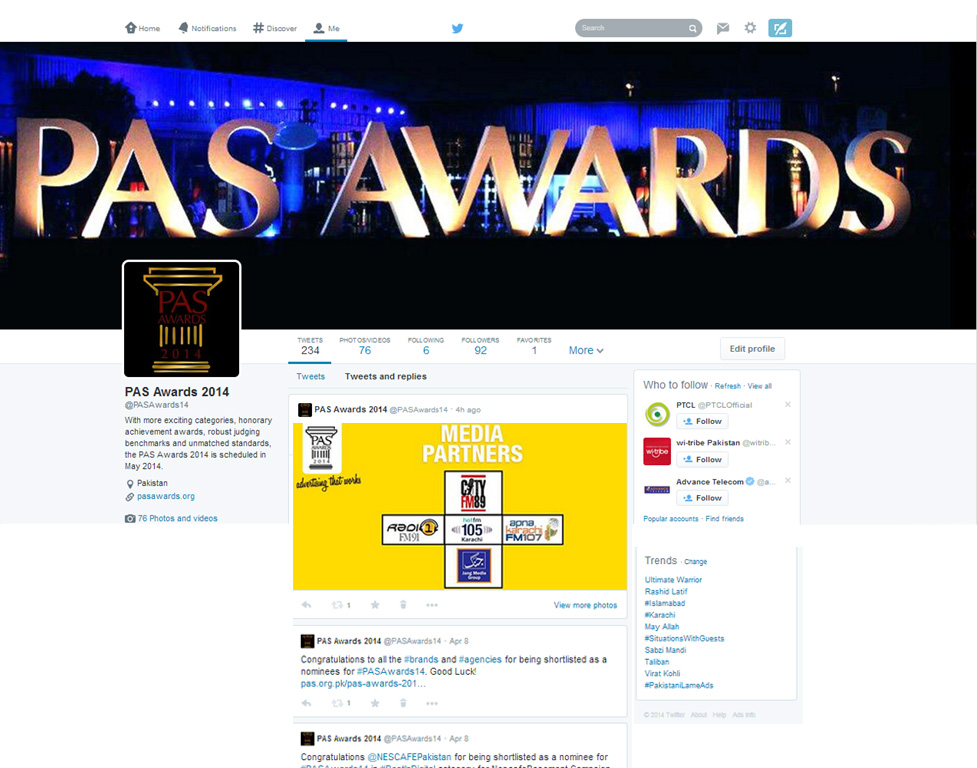Follow wi-tribe Pakistan
977x768 pixels.
click(x=702, y=460)
